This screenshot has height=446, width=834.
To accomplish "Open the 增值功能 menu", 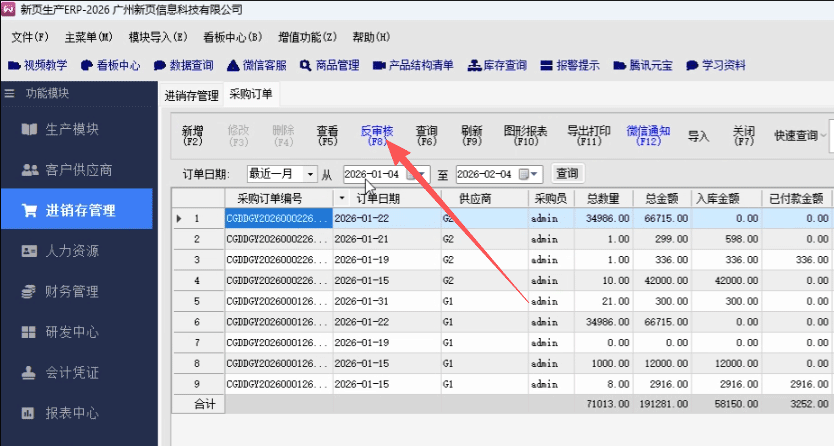I will point(307,37).
